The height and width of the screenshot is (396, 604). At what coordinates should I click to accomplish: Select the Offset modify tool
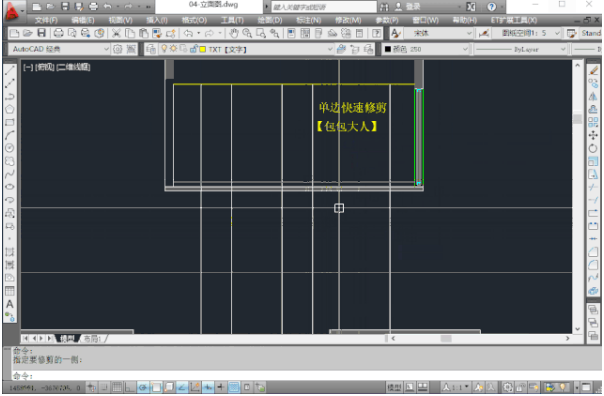(x=593, y=109)
